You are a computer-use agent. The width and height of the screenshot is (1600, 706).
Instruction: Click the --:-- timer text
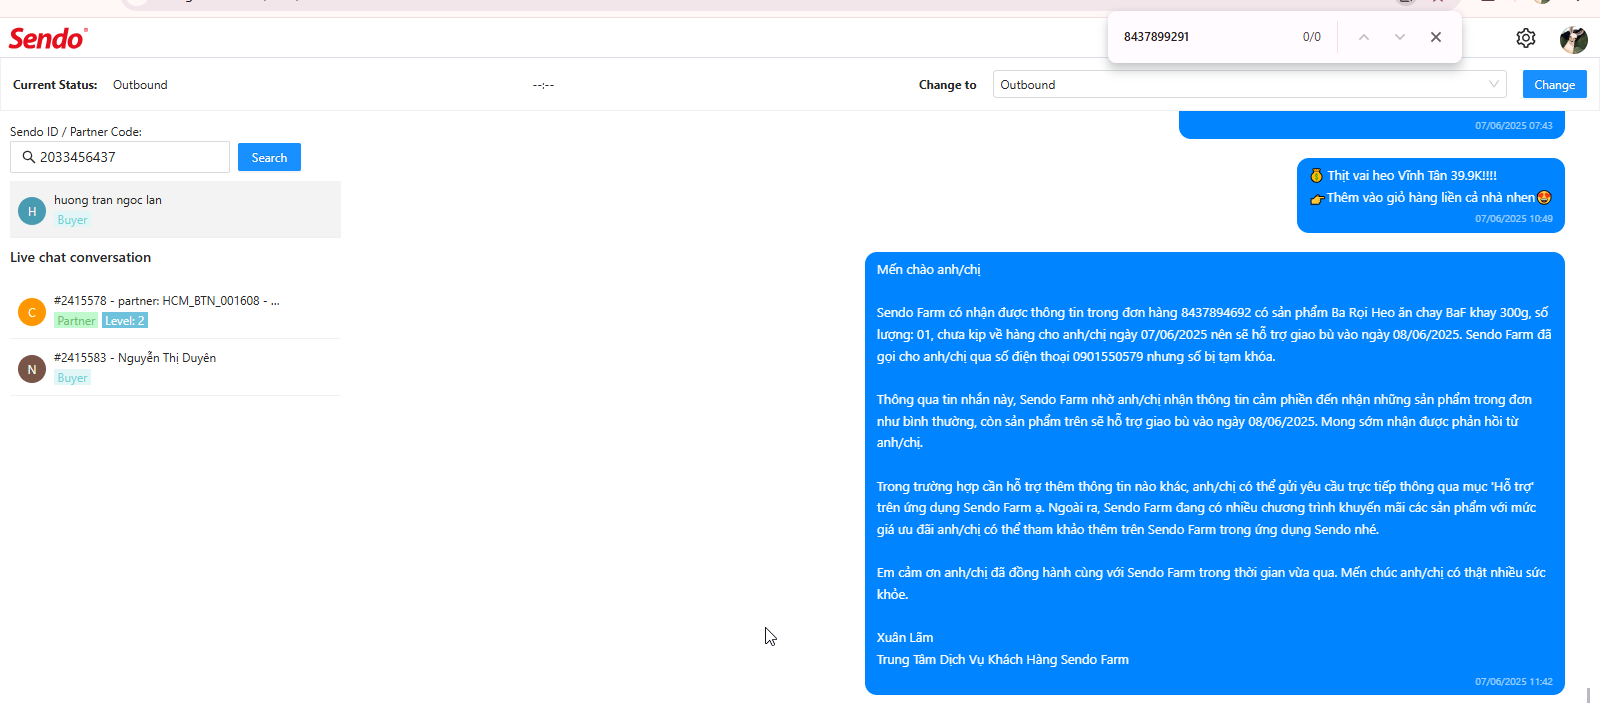543,85
